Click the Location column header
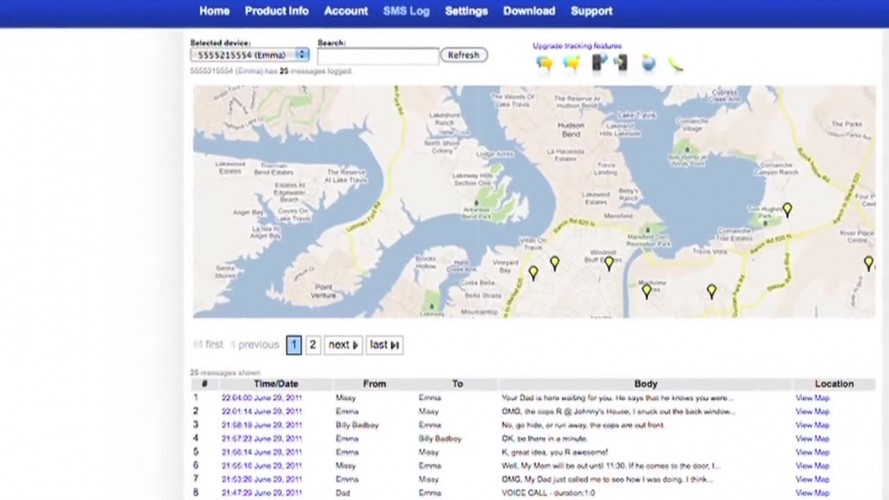Viewport: 889px width, 500px height. click(x=834, y=384)
